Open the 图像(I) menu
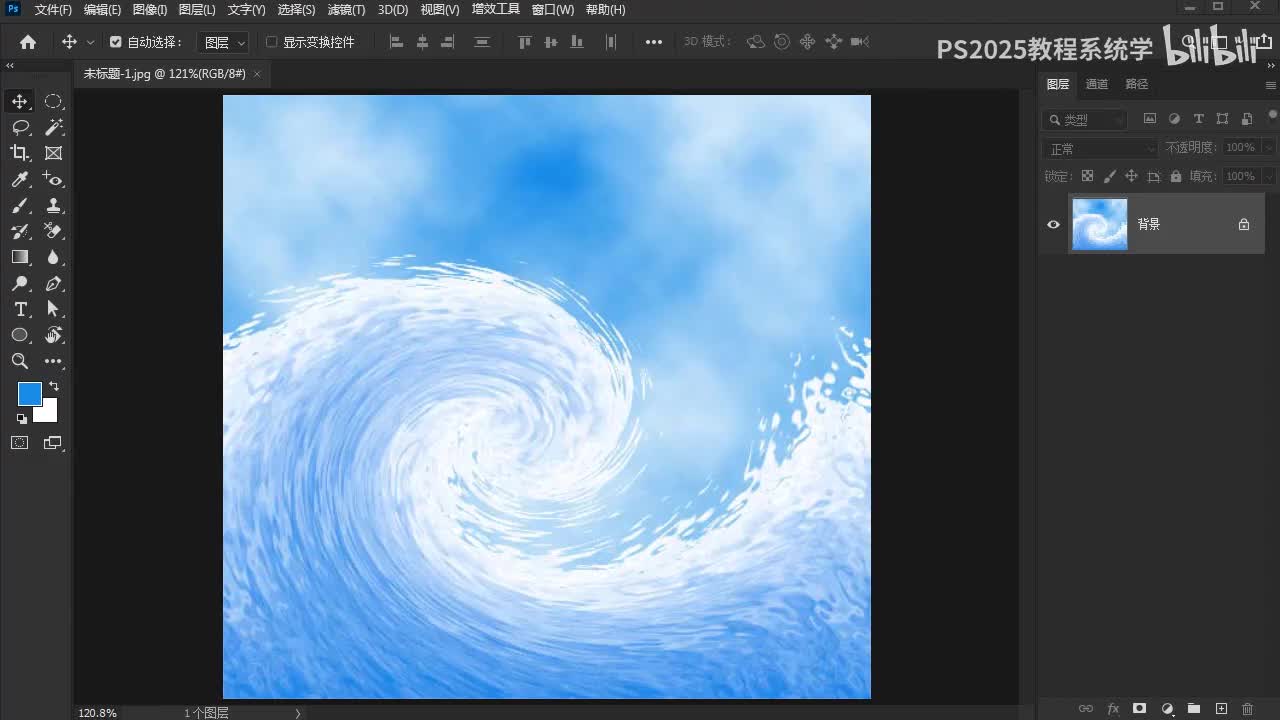Viewport: 1280px width, 720px height. (150, 10)
